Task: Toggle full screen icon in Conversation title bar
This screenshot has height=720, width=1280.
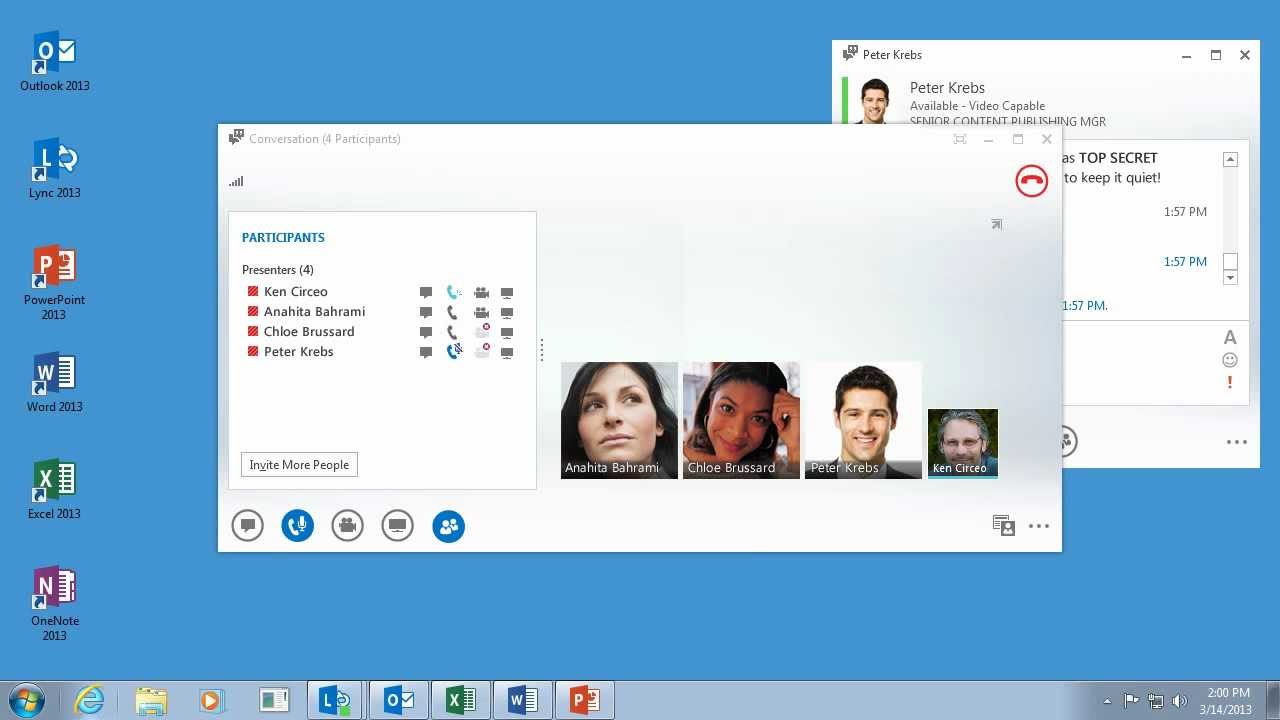Action: (x=960, y=139)
